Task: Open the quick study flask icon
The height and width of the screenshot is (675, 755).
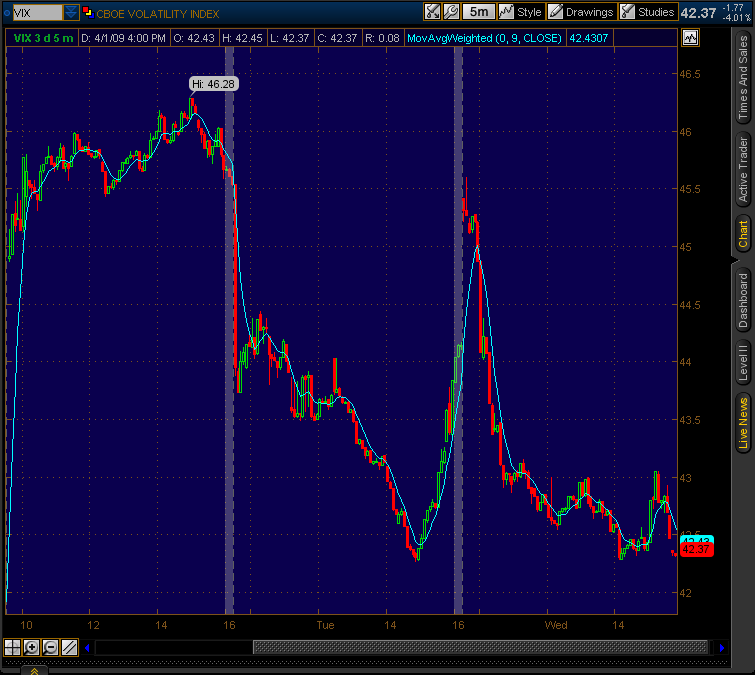Action: pyautogui.click(x=432, y=12)
